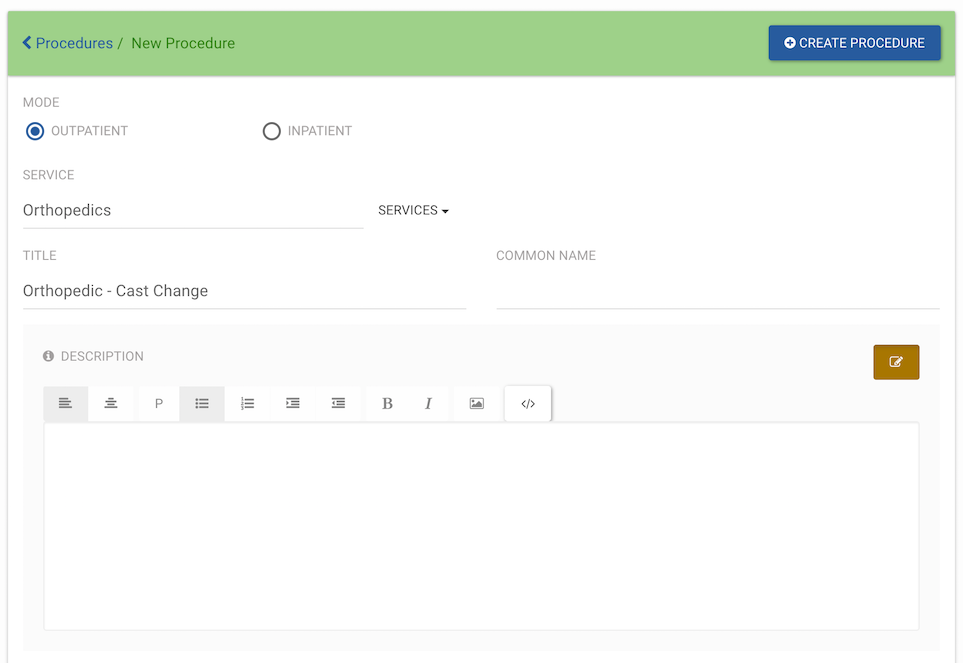This screenshot has height=663, width=963.
Task: Insert a bulleted list in the description
Action: [201, 403]
